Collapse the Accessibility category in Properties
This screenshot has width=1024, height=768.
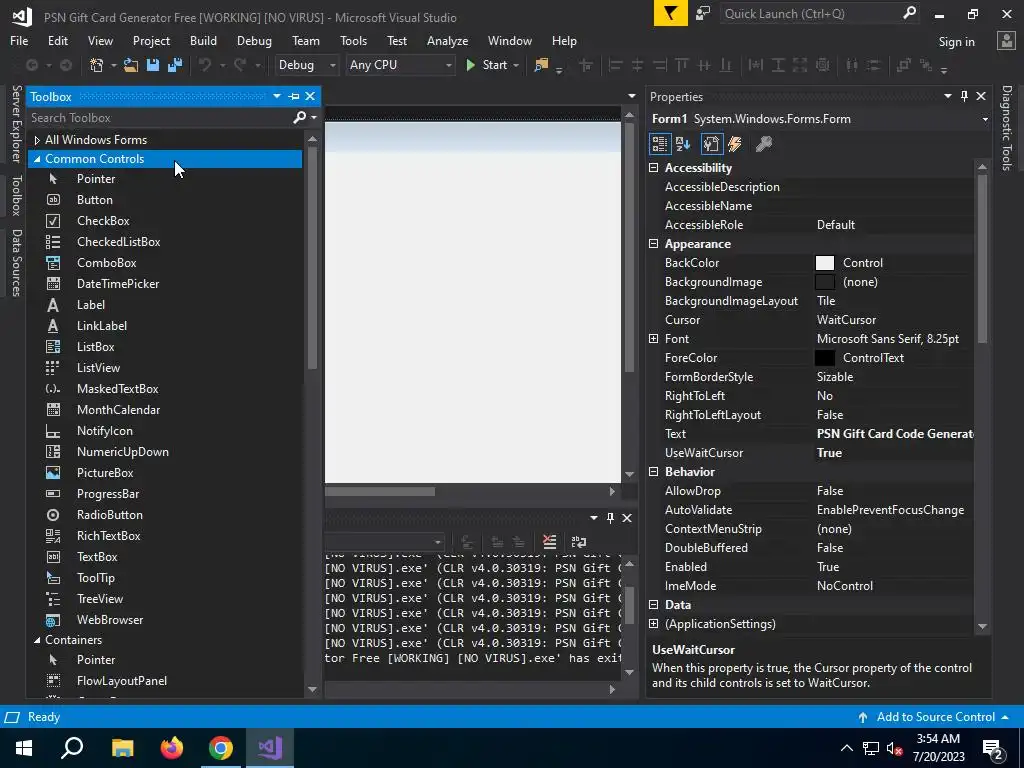[653, 168]
